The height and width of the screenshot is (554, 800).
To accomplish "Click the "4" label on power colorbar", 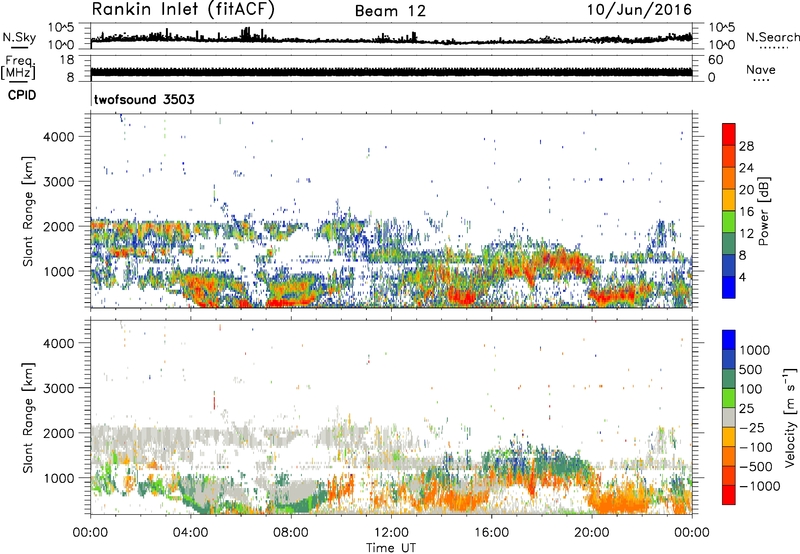I will [742, 277].
